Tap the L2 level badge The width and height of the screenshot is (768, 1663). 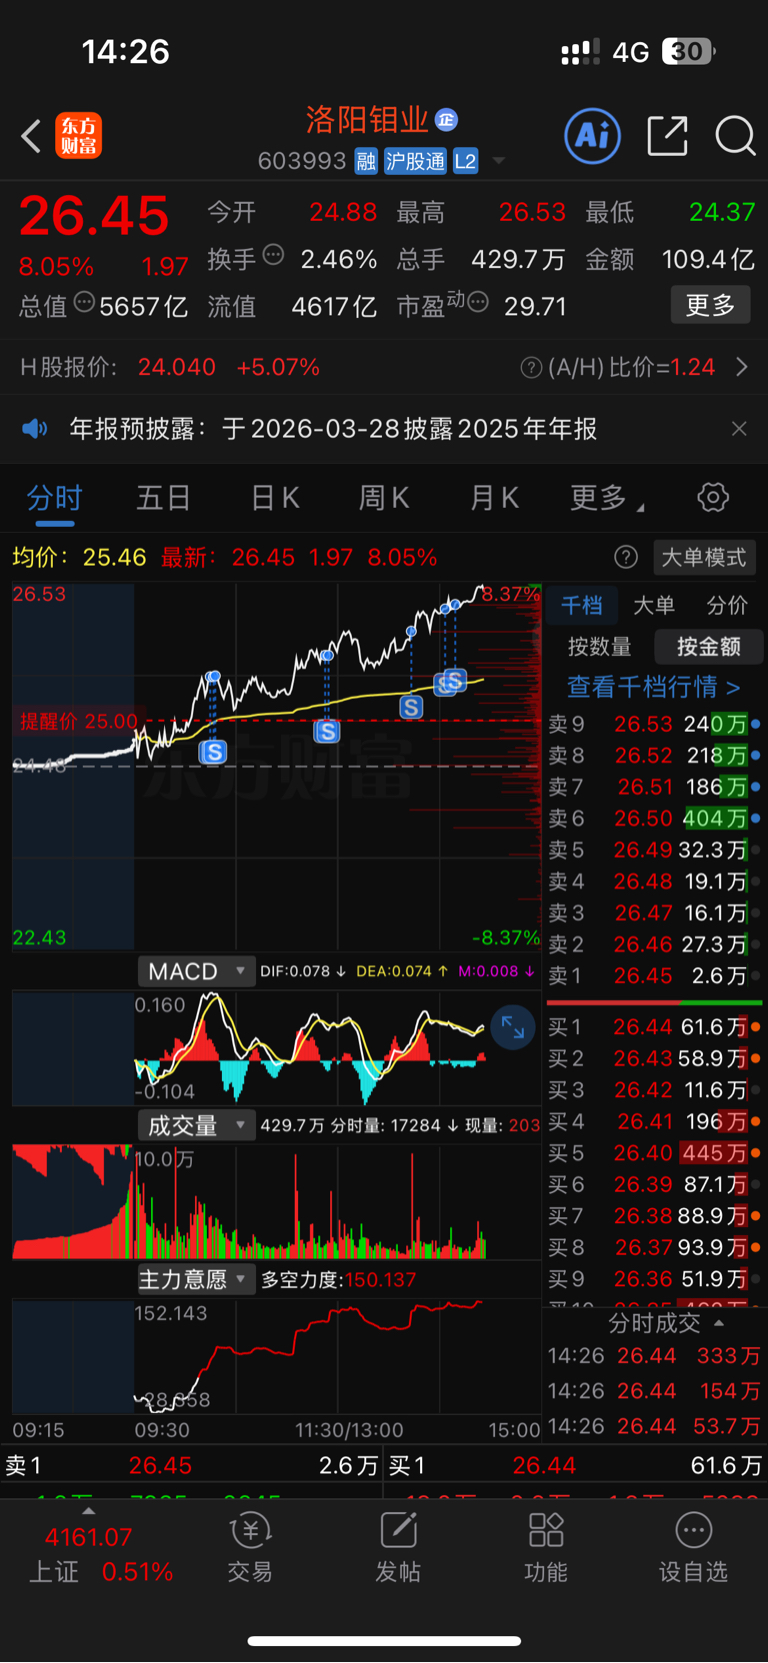(x=465, y=161)
